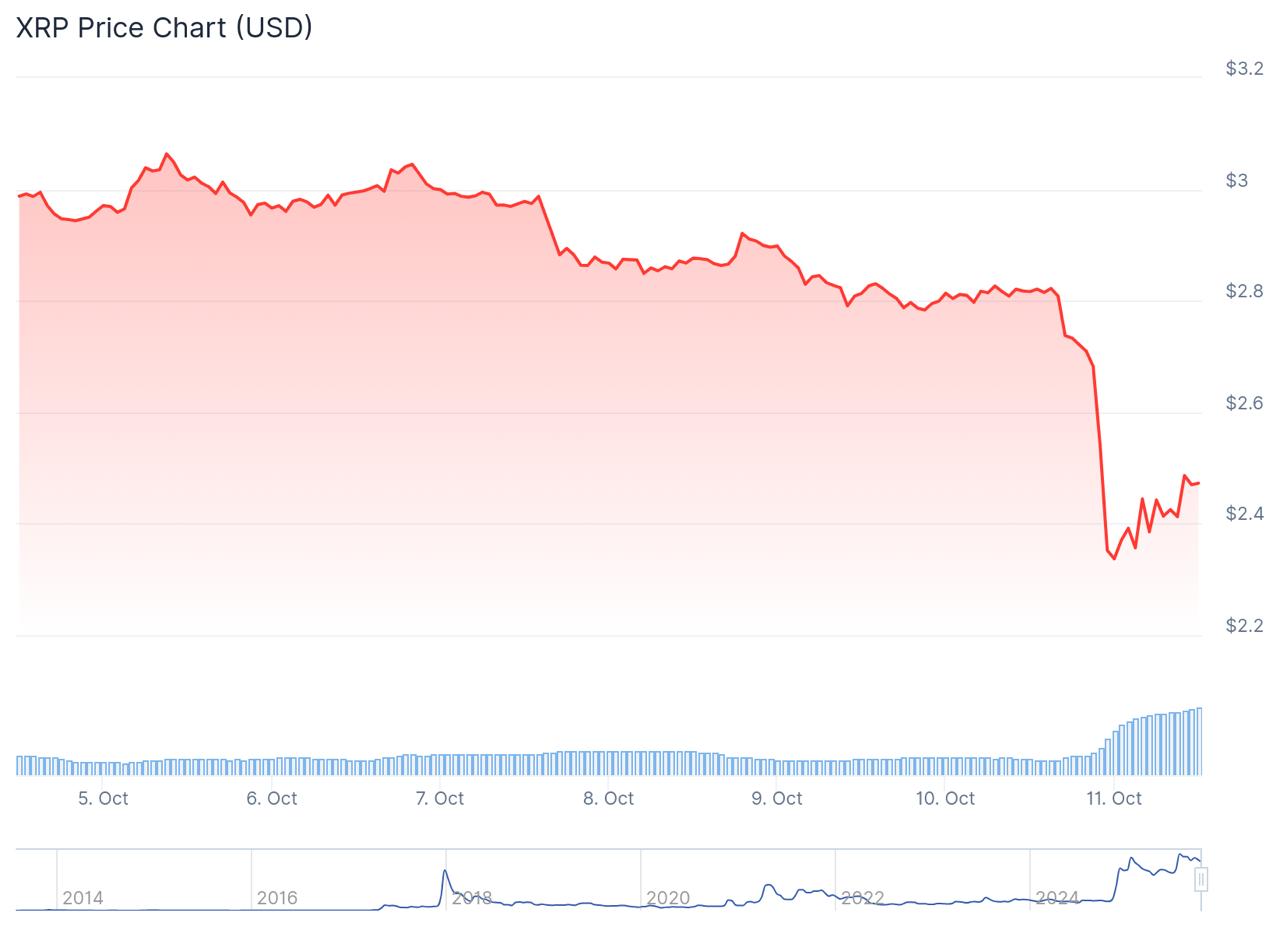Viewport: 1280px width, 934px height.
Task: Click the 2020 label in the navigator
Action: tap(668, 898)
